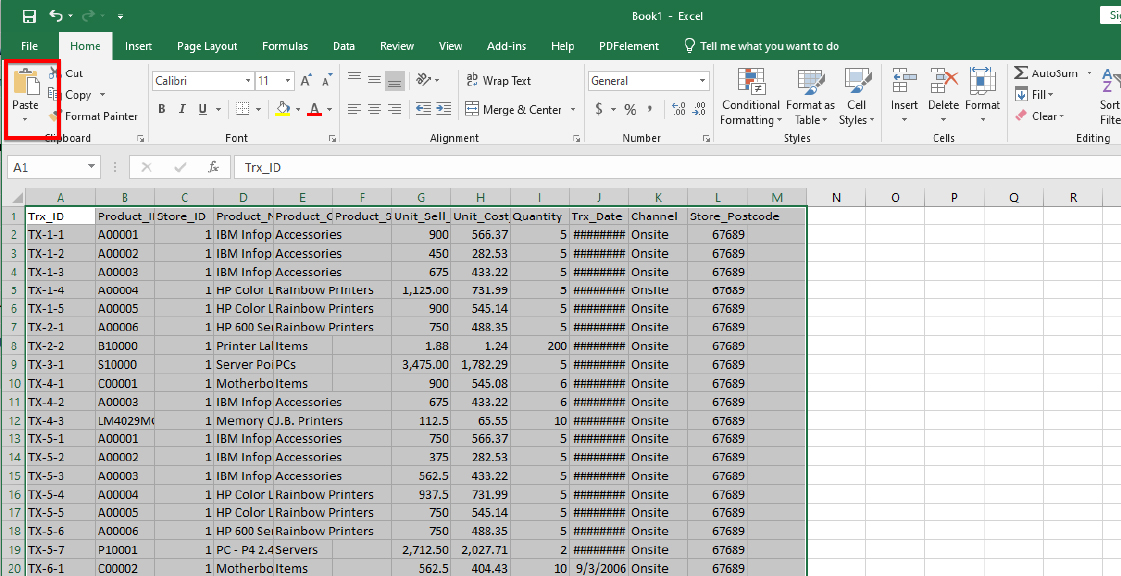Open the Number Format dropdown showing General

[x=648, y=80]
